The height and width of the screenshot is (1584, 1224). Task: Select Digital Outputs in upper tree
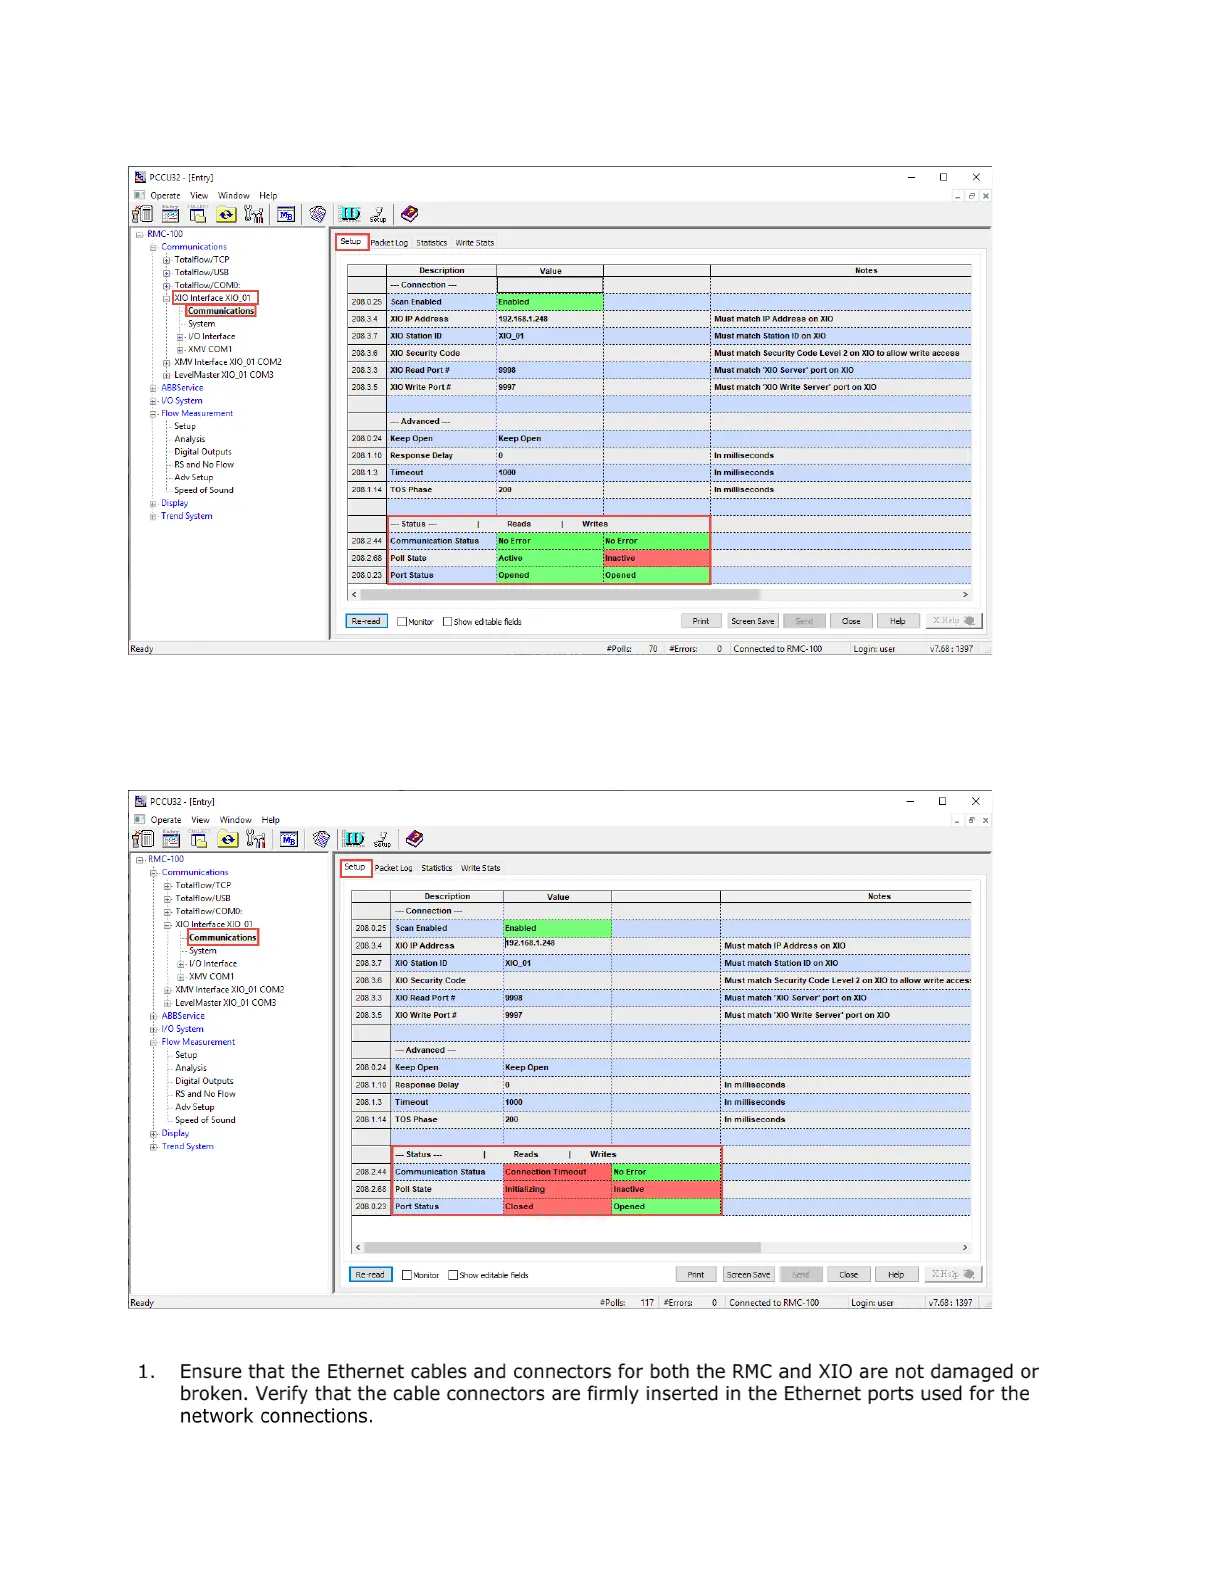coord(203,452)
